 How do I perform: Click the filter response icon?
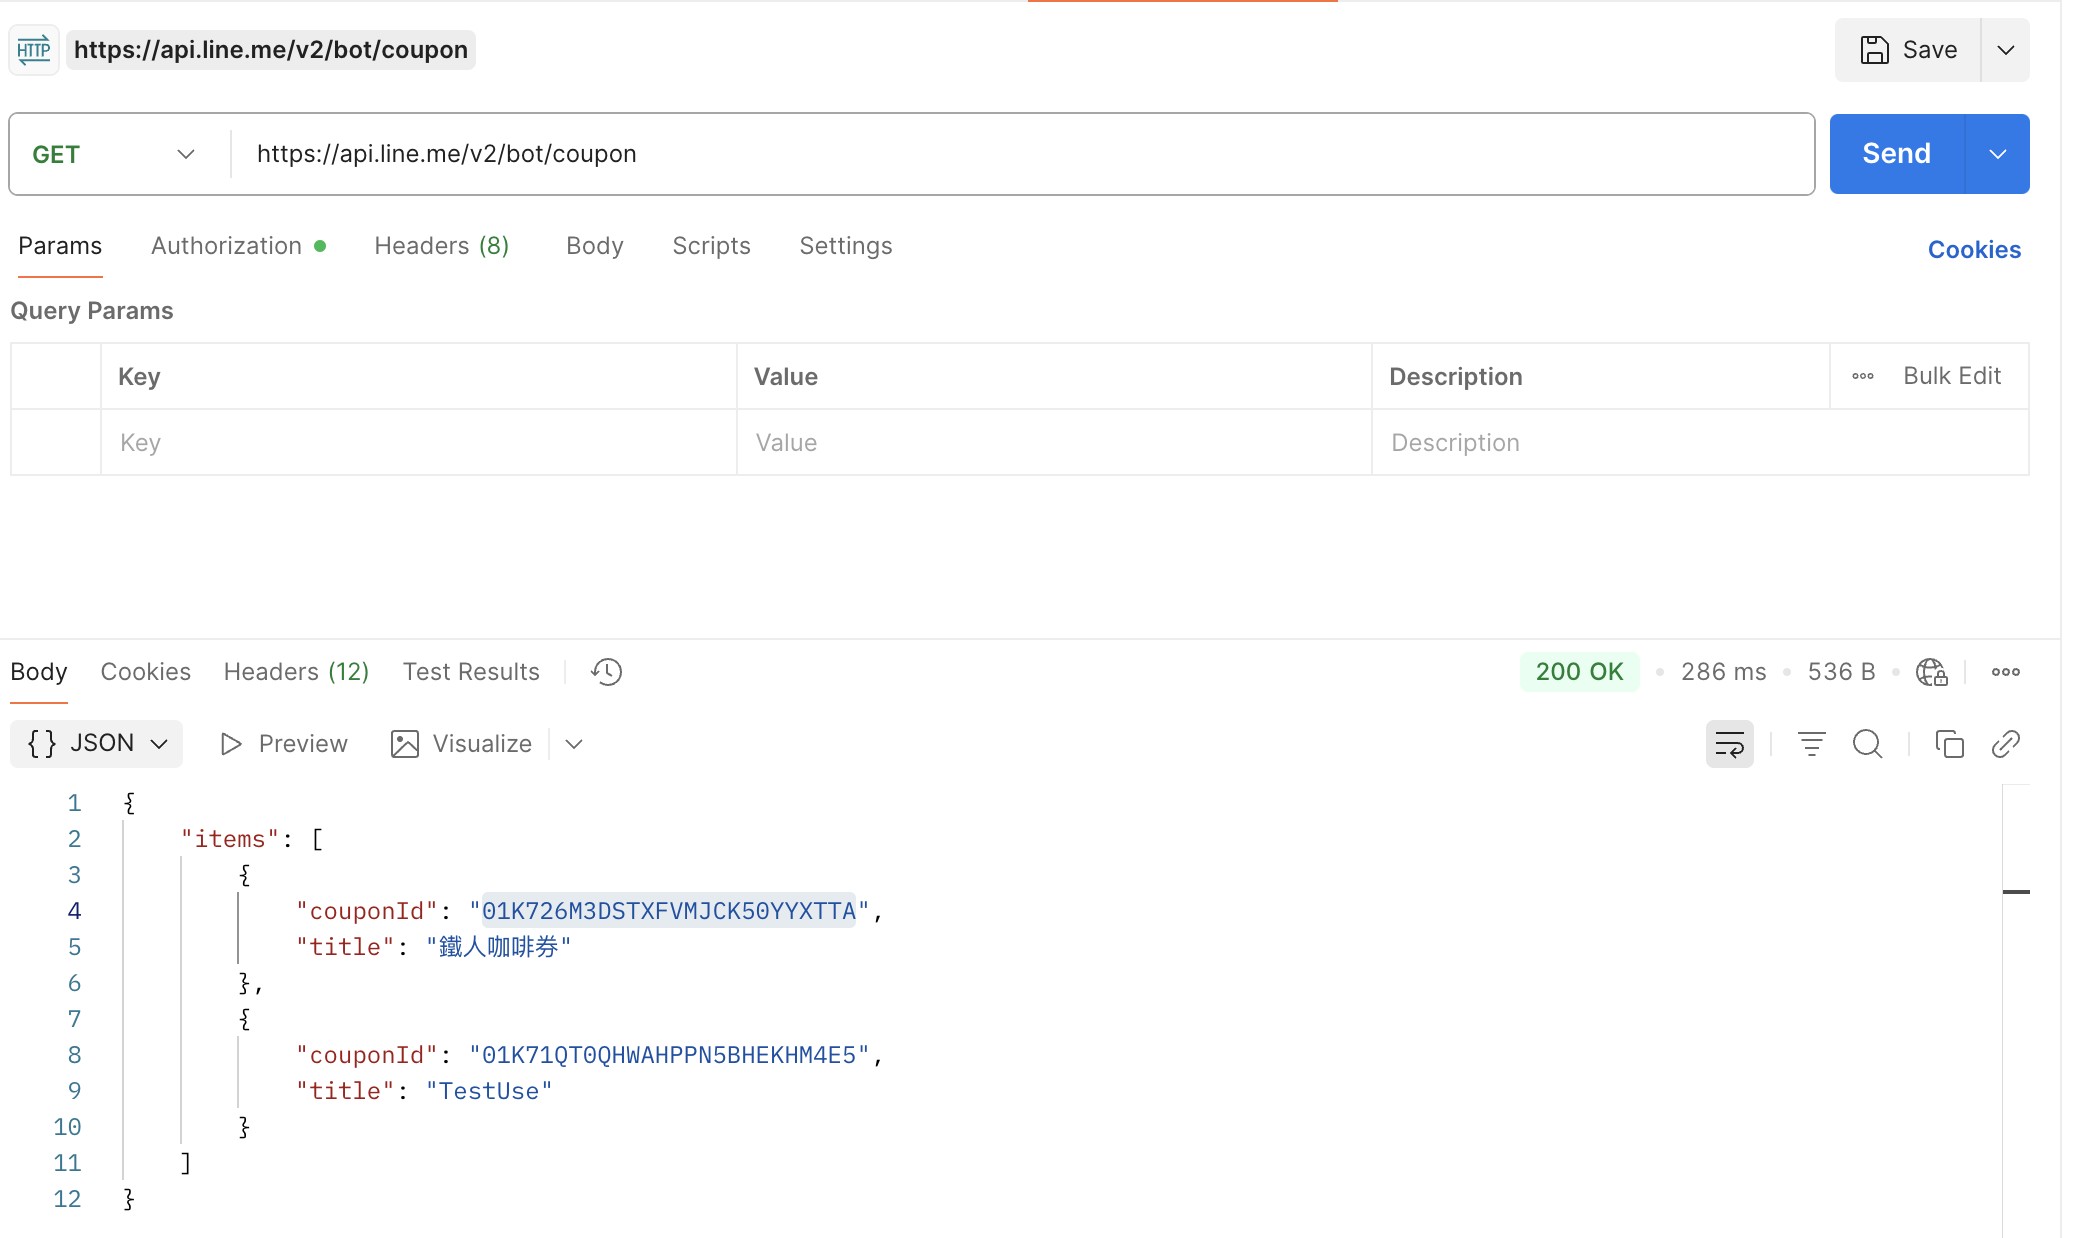click(x=1811, y=744)
